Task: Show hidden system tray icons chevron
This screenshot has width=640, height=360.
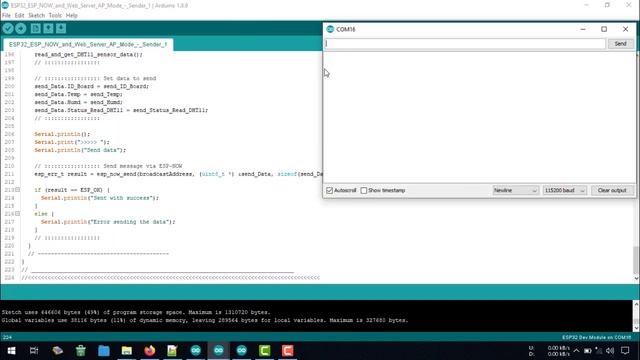Action: (x=576, y=351)
